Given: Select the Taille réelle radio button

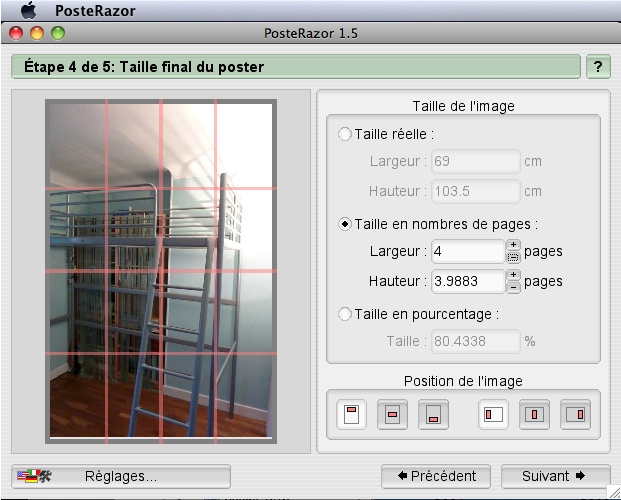Looking at the screenshot, I should pos(345,134).
